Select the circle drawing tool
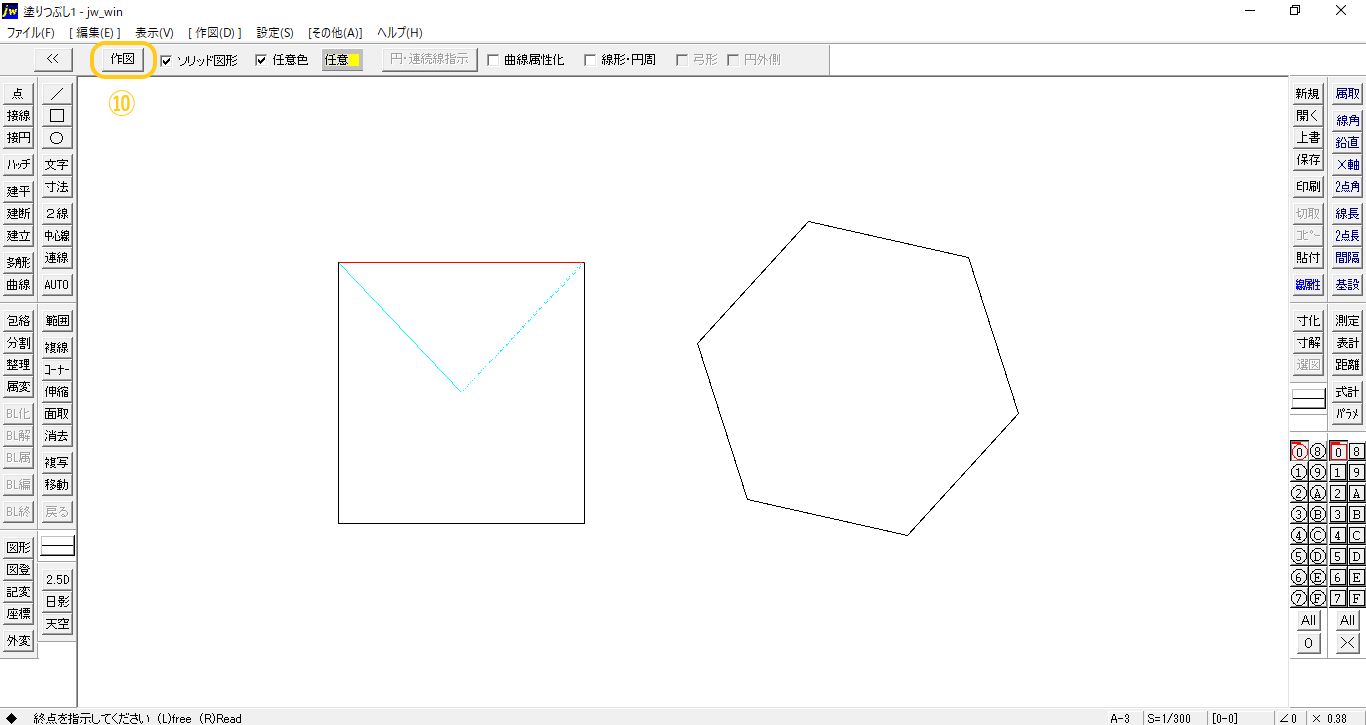This screenshot has width=1366, height=725. point(57,138)
